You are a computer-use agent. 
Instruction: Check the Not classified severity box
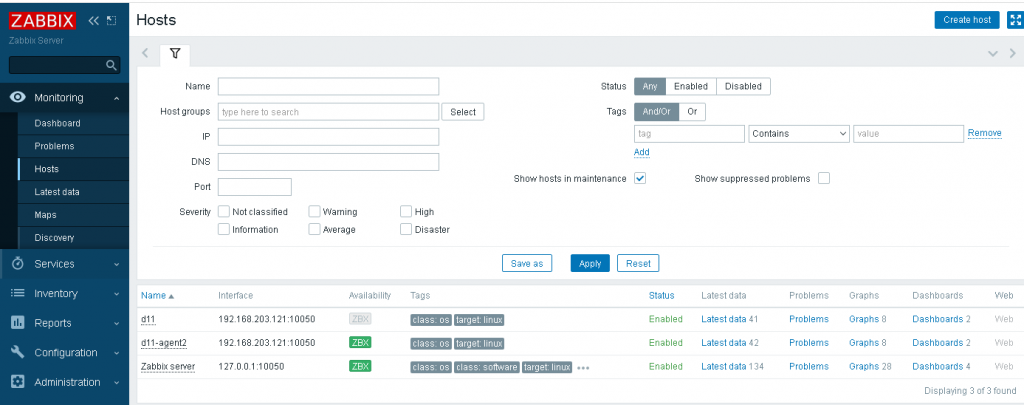click(x=224, y=212)
